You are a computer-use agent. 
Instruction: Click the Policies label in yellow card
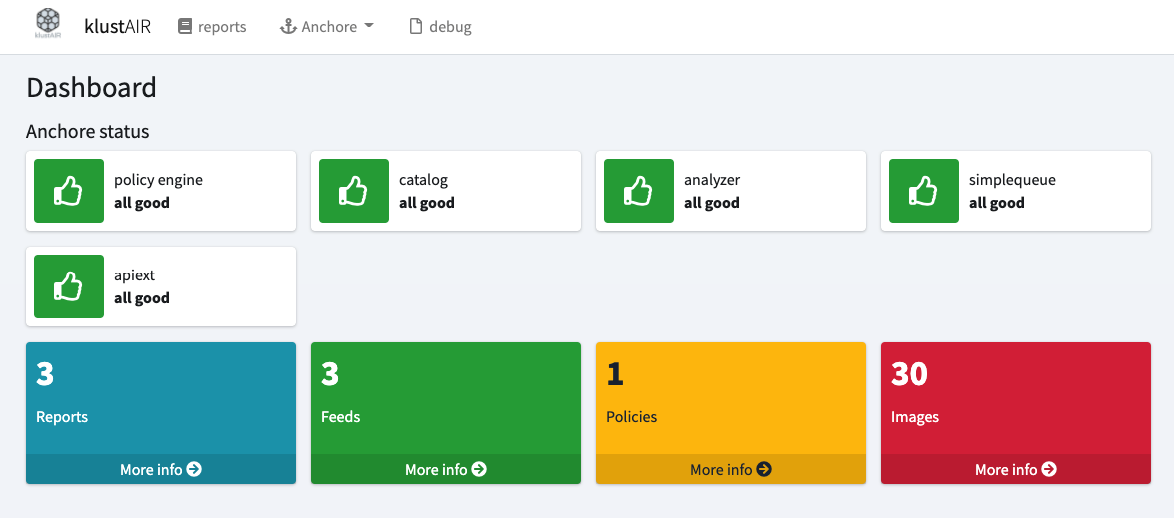tap(632, 417)
